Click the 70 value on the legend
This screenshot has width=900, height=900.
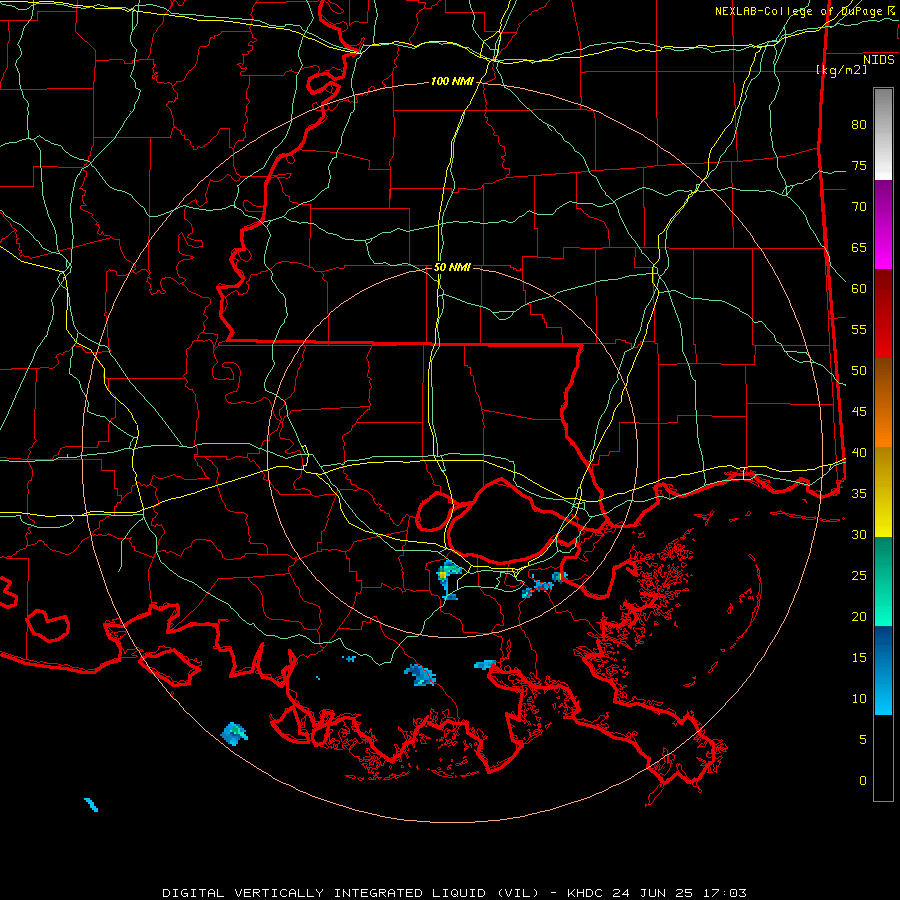click(859, 207)
